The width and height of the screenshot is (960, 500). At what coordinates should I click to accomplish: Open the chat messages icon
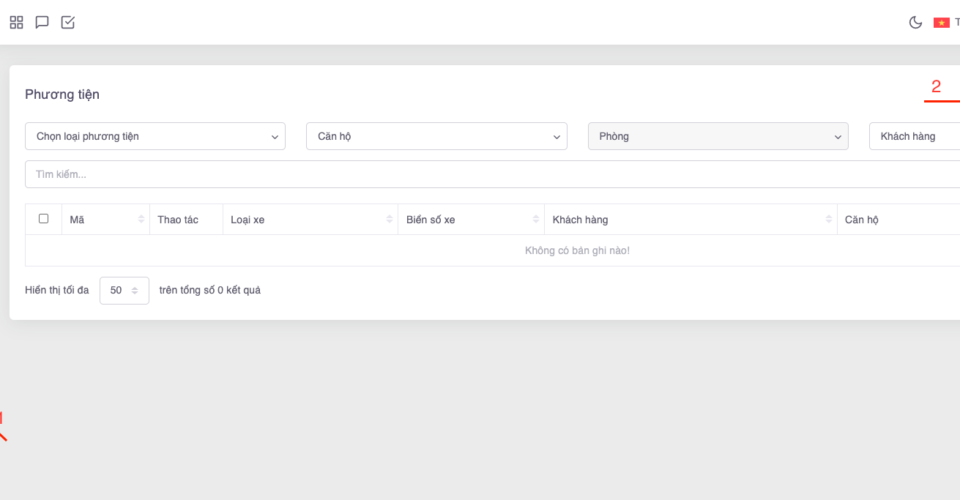pyautogui.click(x=42, y=22)
